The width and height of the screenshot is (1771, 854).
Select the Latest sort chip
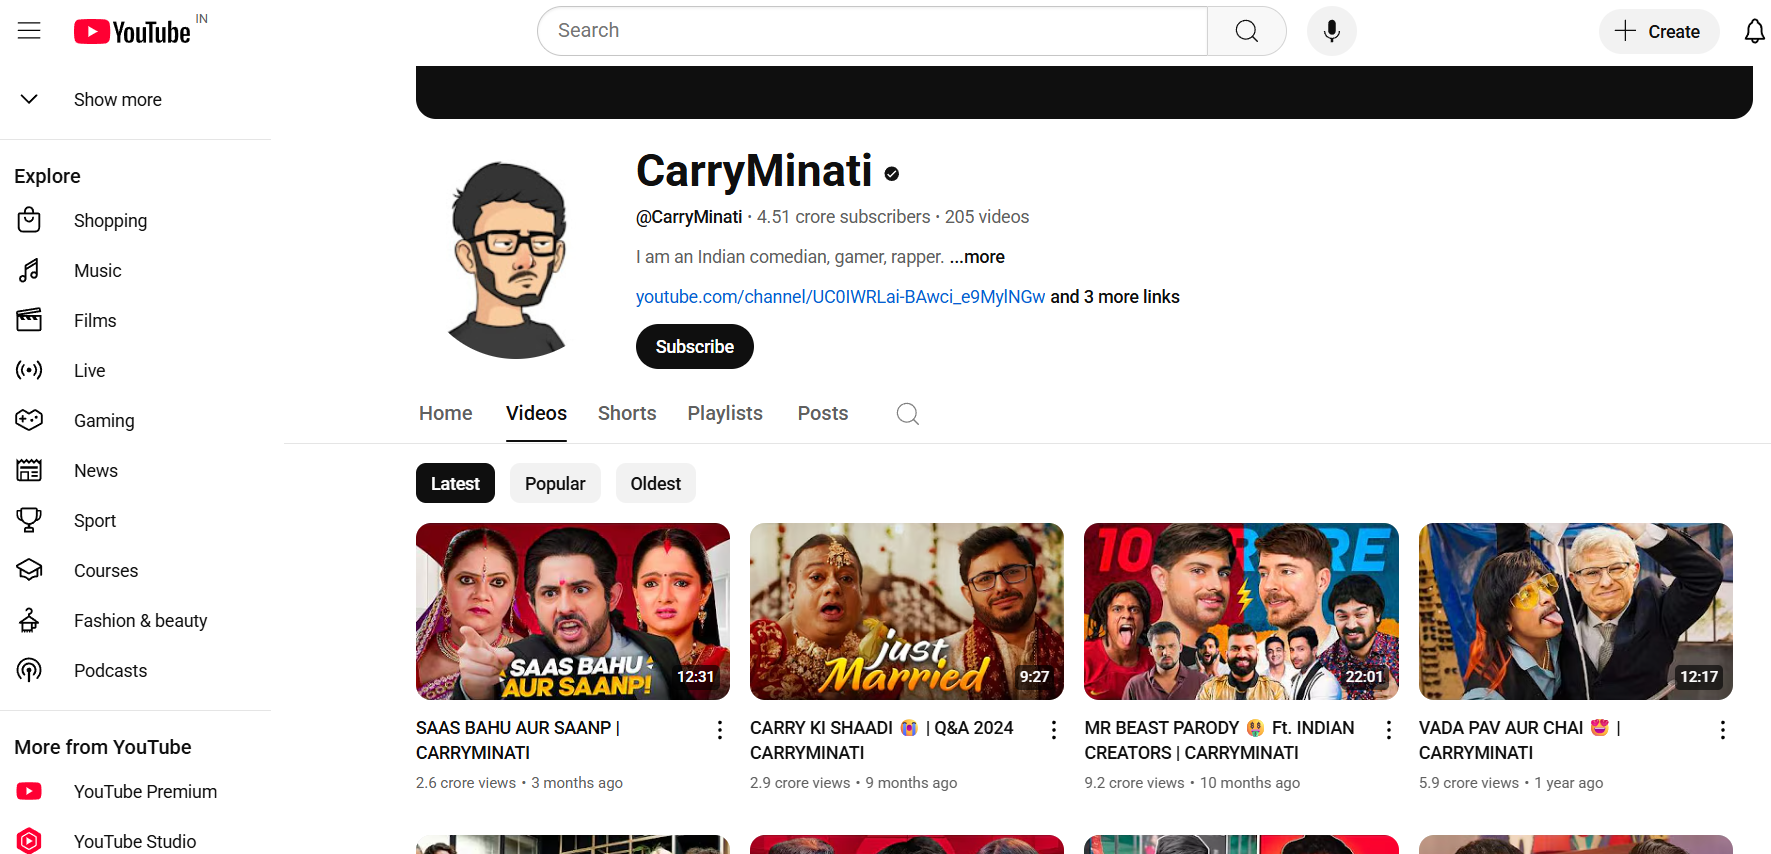coord(455,483)
